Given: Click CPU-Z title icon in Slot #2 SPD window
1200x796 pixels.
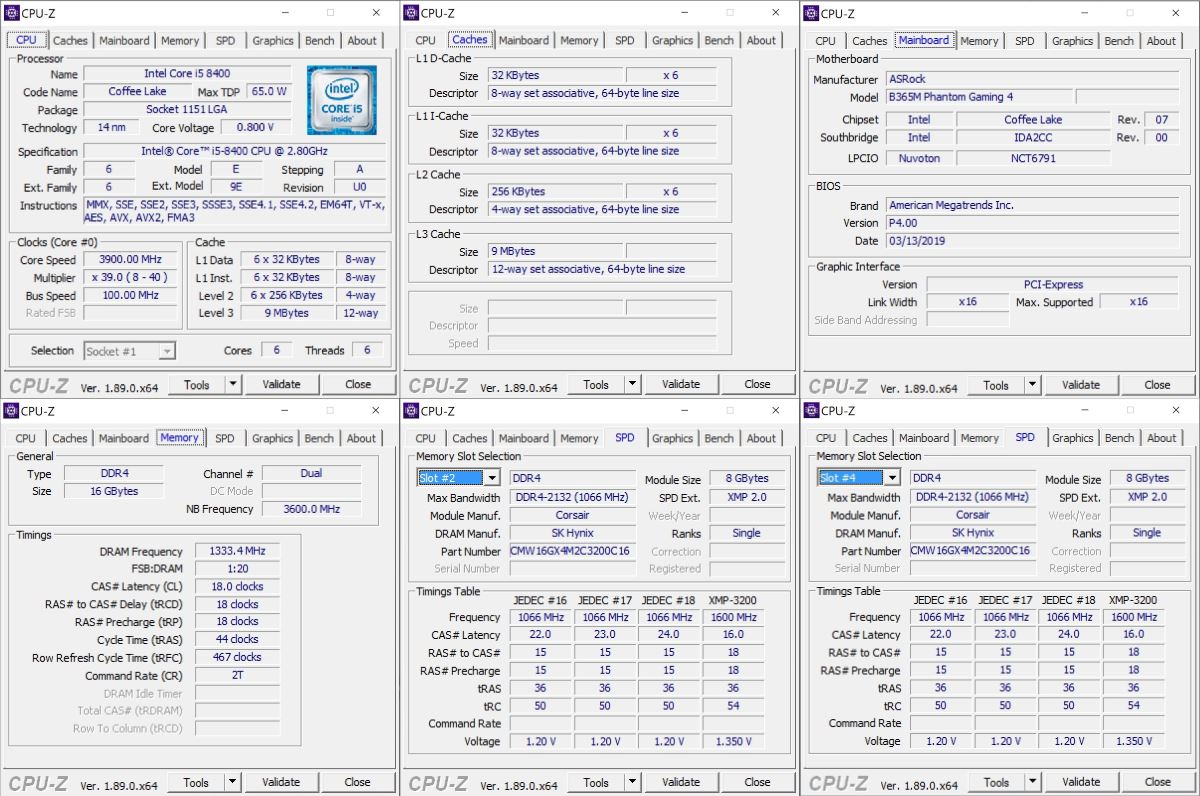Looking at the screenshot, I should point(411,411).
